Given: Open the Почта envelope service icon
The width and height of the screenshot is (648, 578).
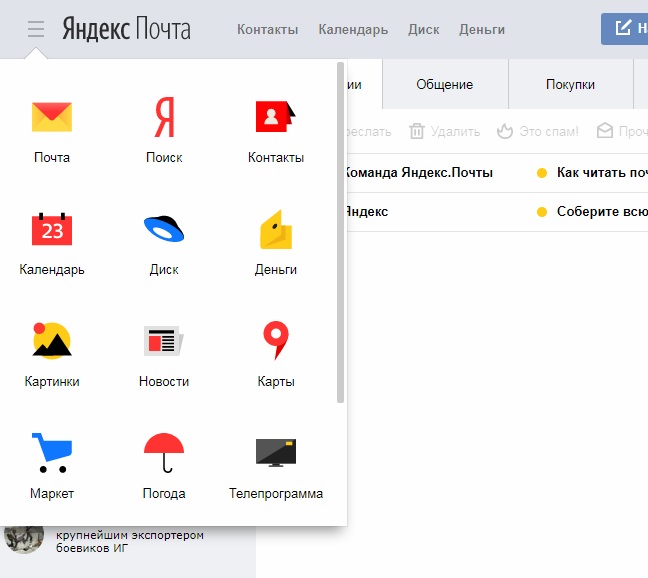Looking at the screenshot, I should tap(52, 117).
